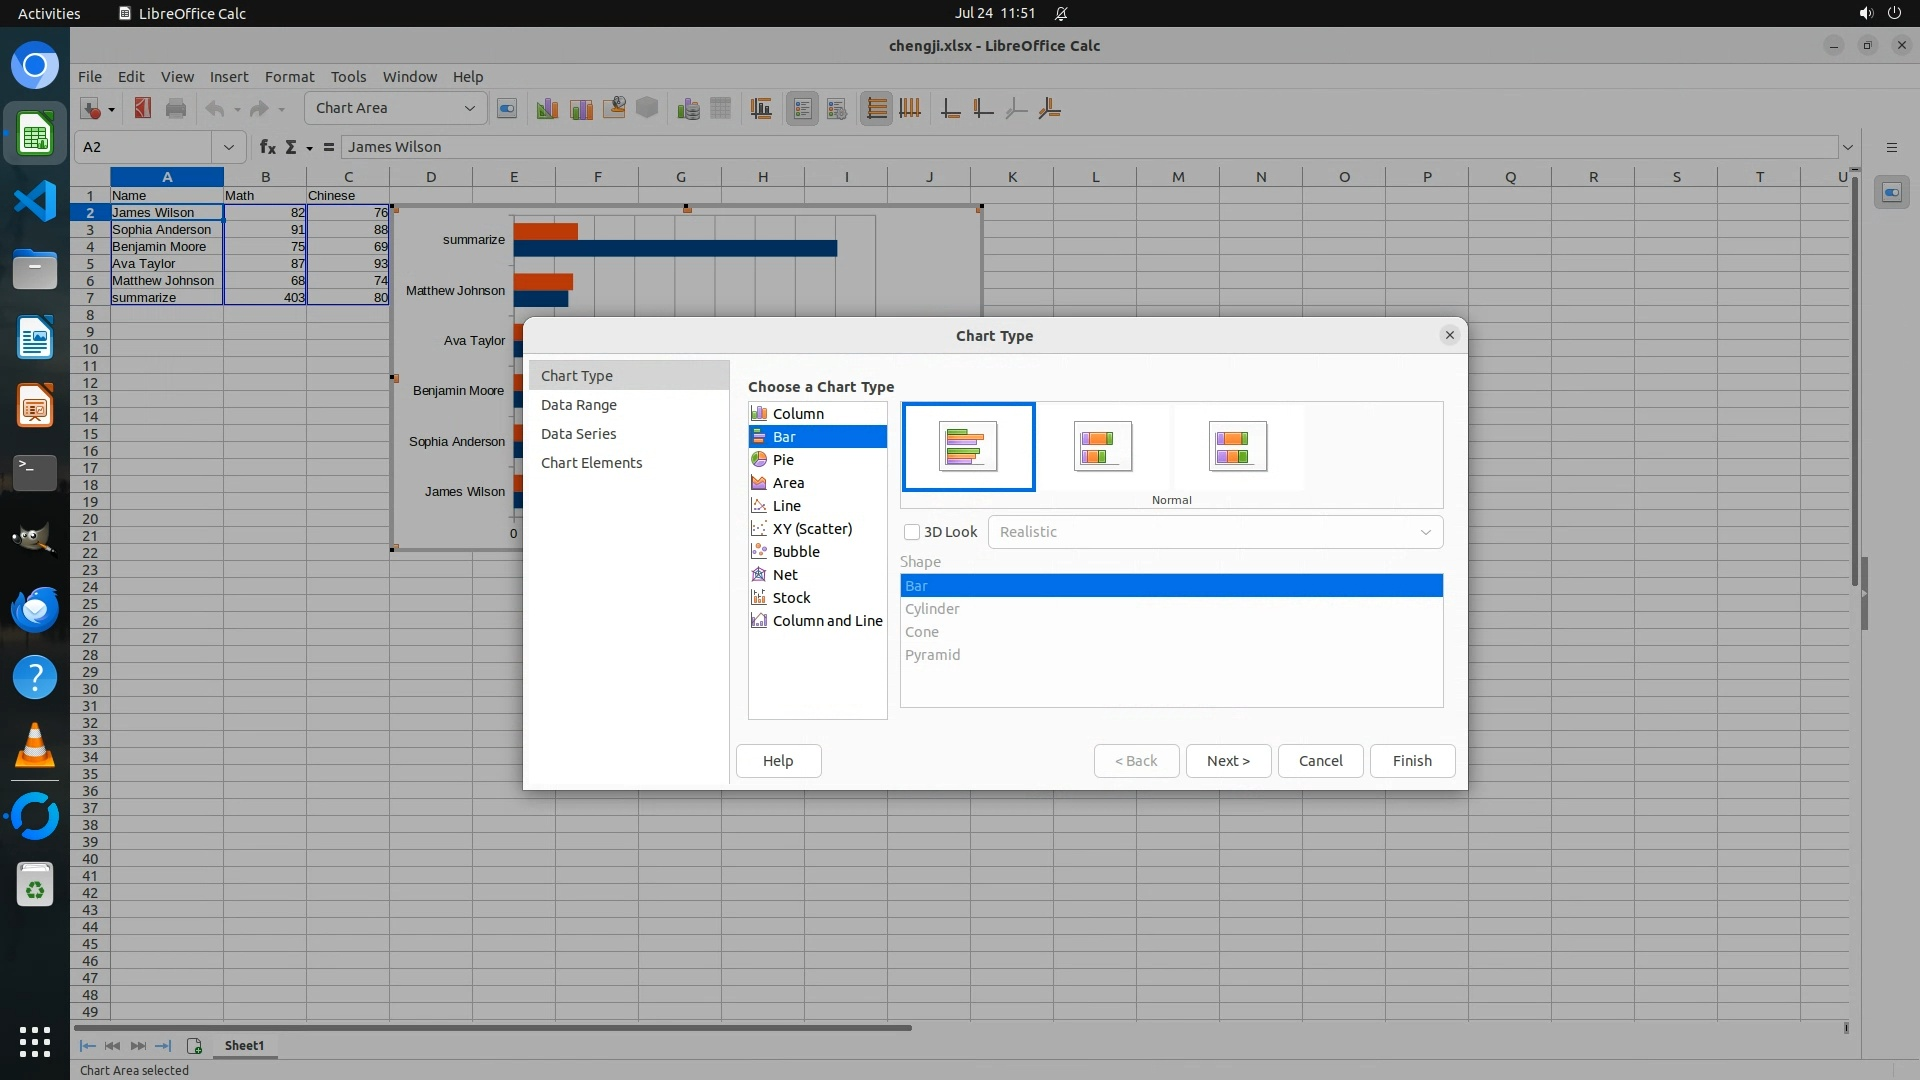Enable the 3D Look checkbox
This screenshot has width=1920, height=1080.
[x=912, y=532]
